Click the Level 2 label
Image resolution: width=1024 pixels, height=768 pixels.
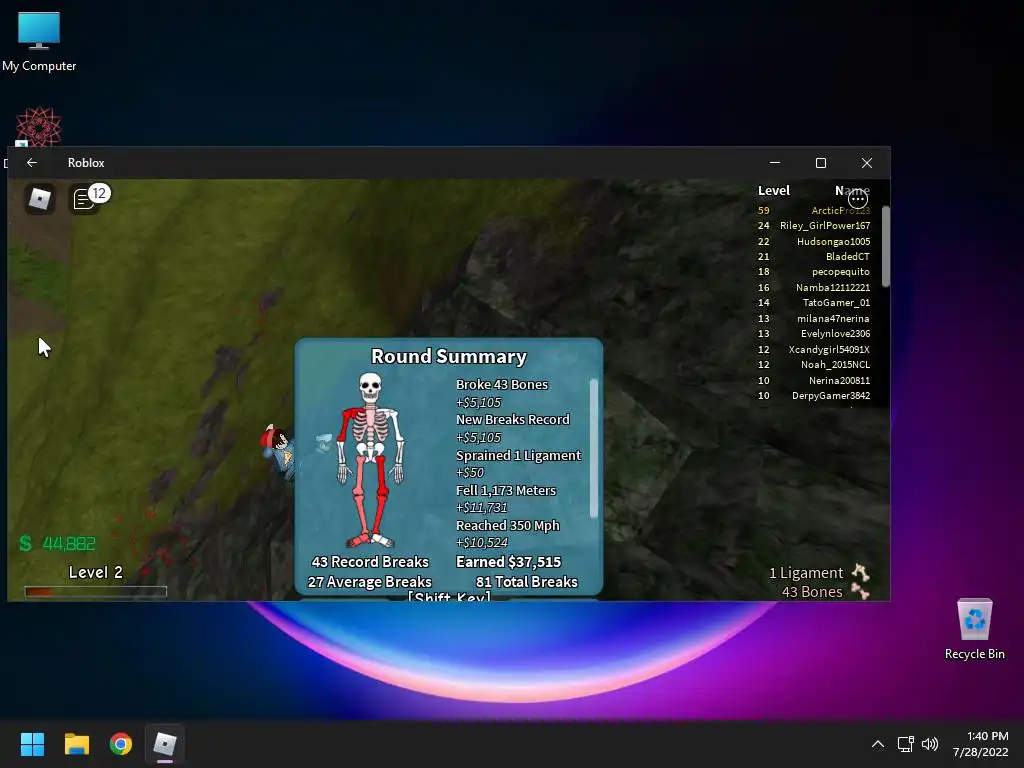click(x=95, y=572)
